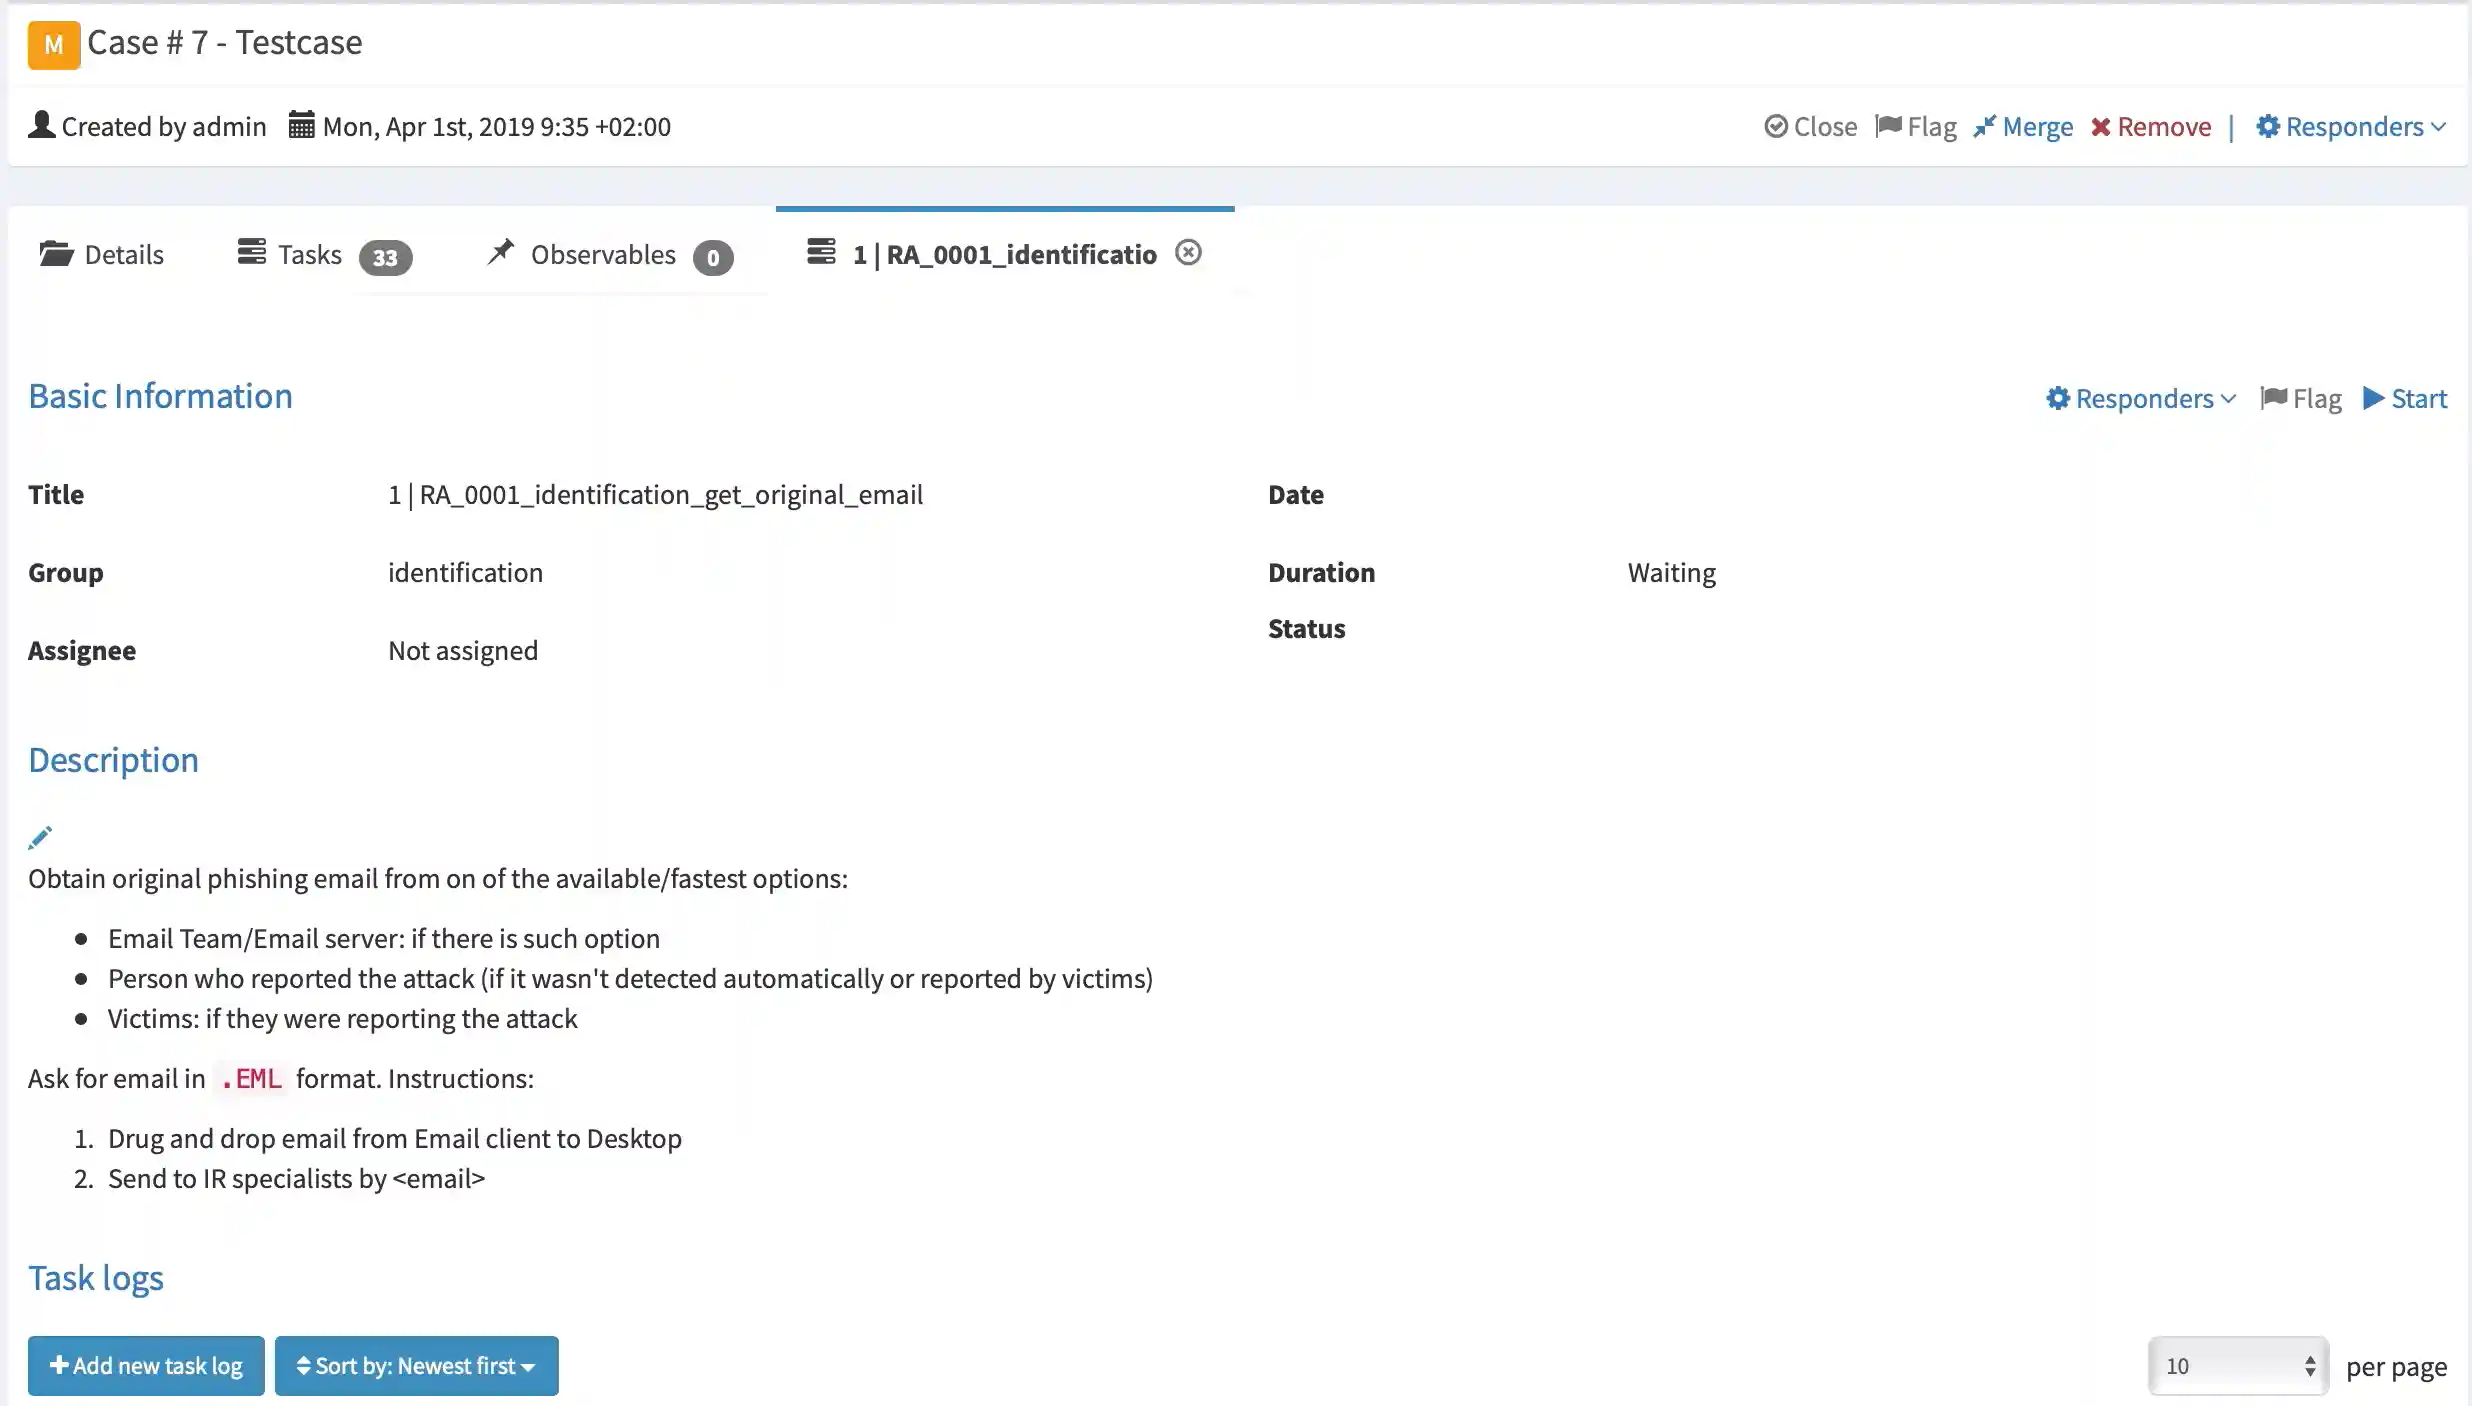
Task: Open the task Responders dropdown
Action: pos(2141,399)
